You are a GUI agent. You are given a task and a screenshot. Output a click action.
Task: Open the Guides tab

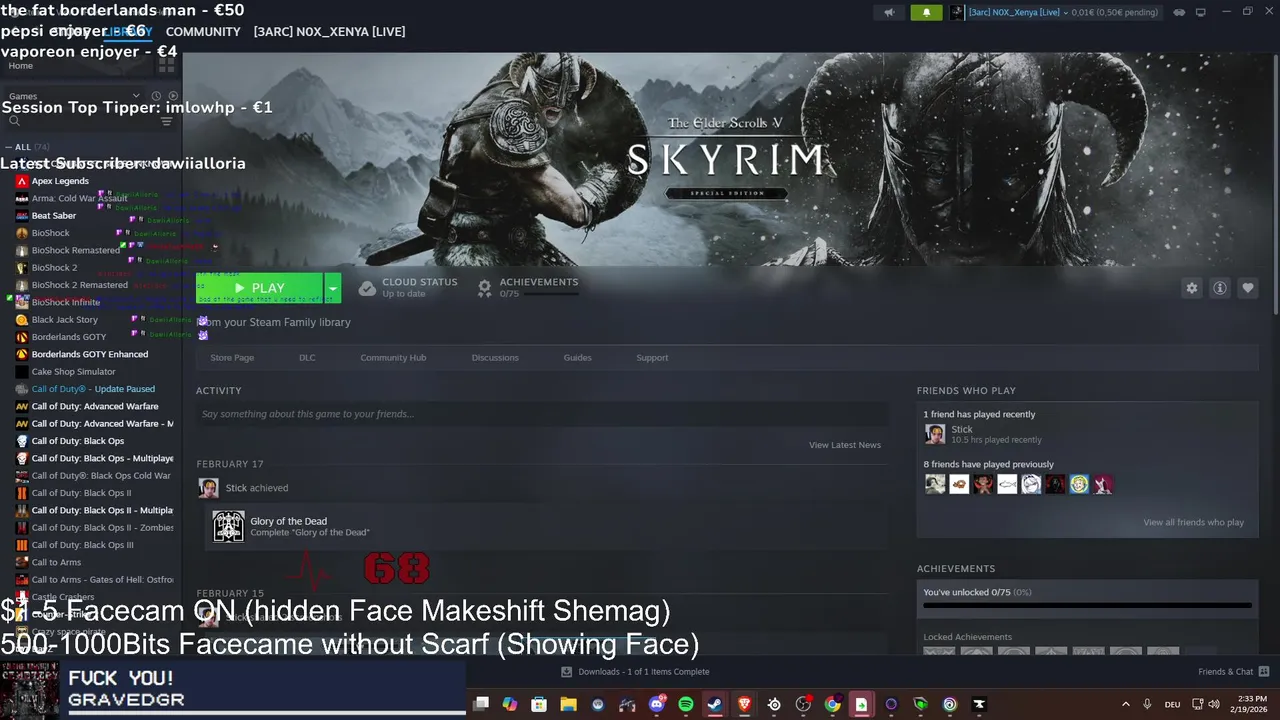point(577,358)
